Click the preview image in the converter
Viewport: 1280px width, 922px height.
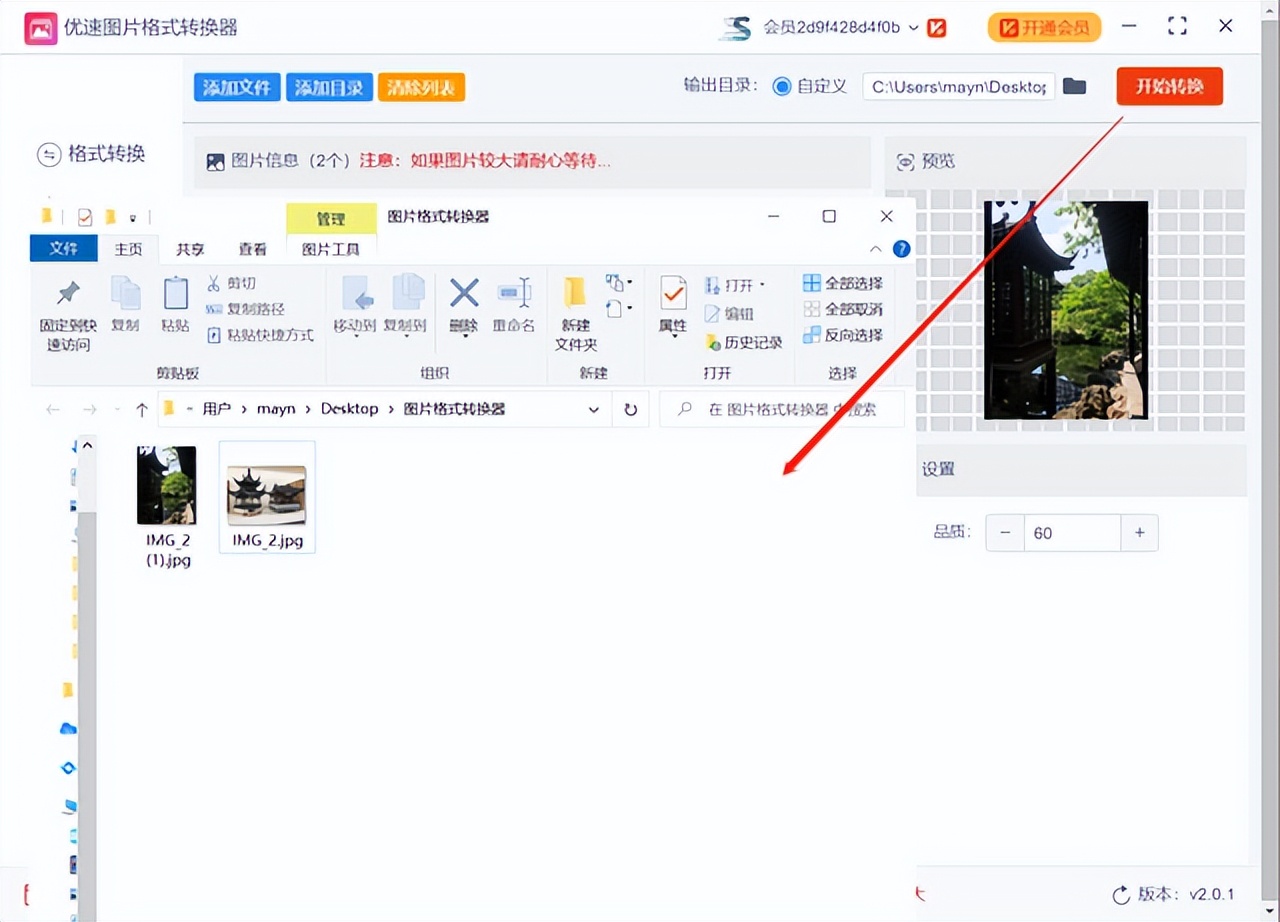pos(1066,310)
